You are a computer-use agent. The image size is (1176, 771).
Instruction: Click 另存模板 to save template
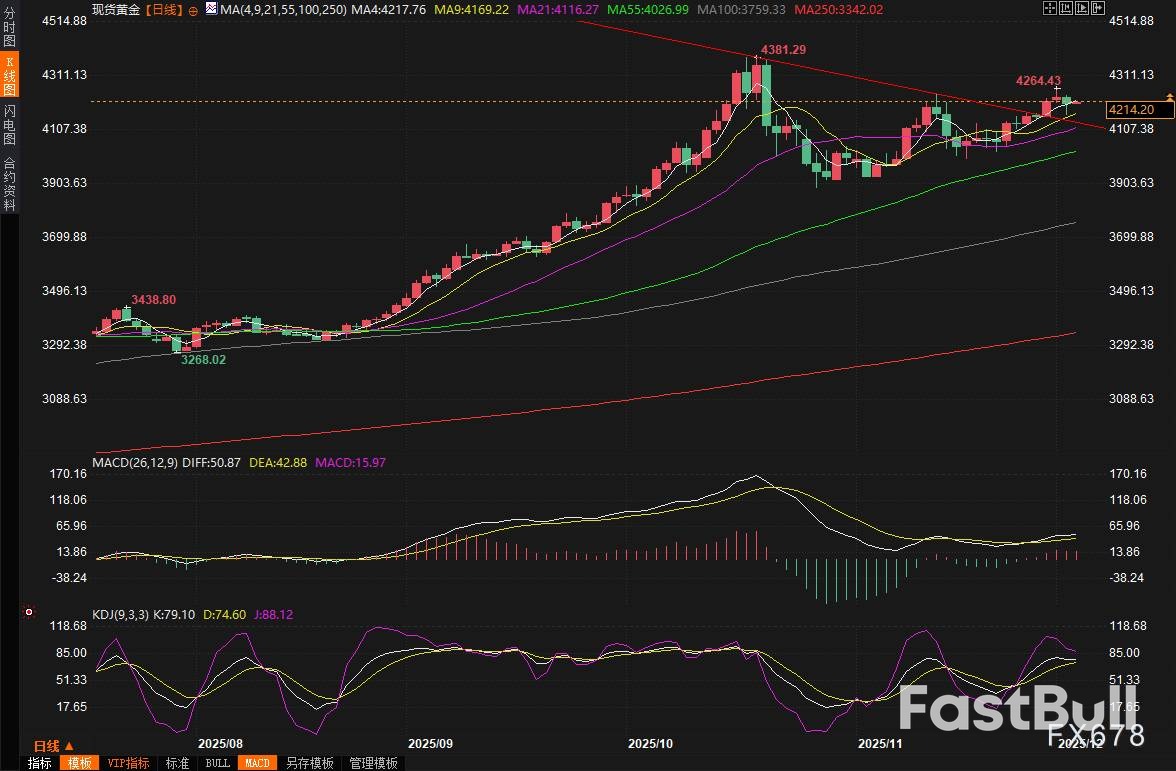pos(309,763)
